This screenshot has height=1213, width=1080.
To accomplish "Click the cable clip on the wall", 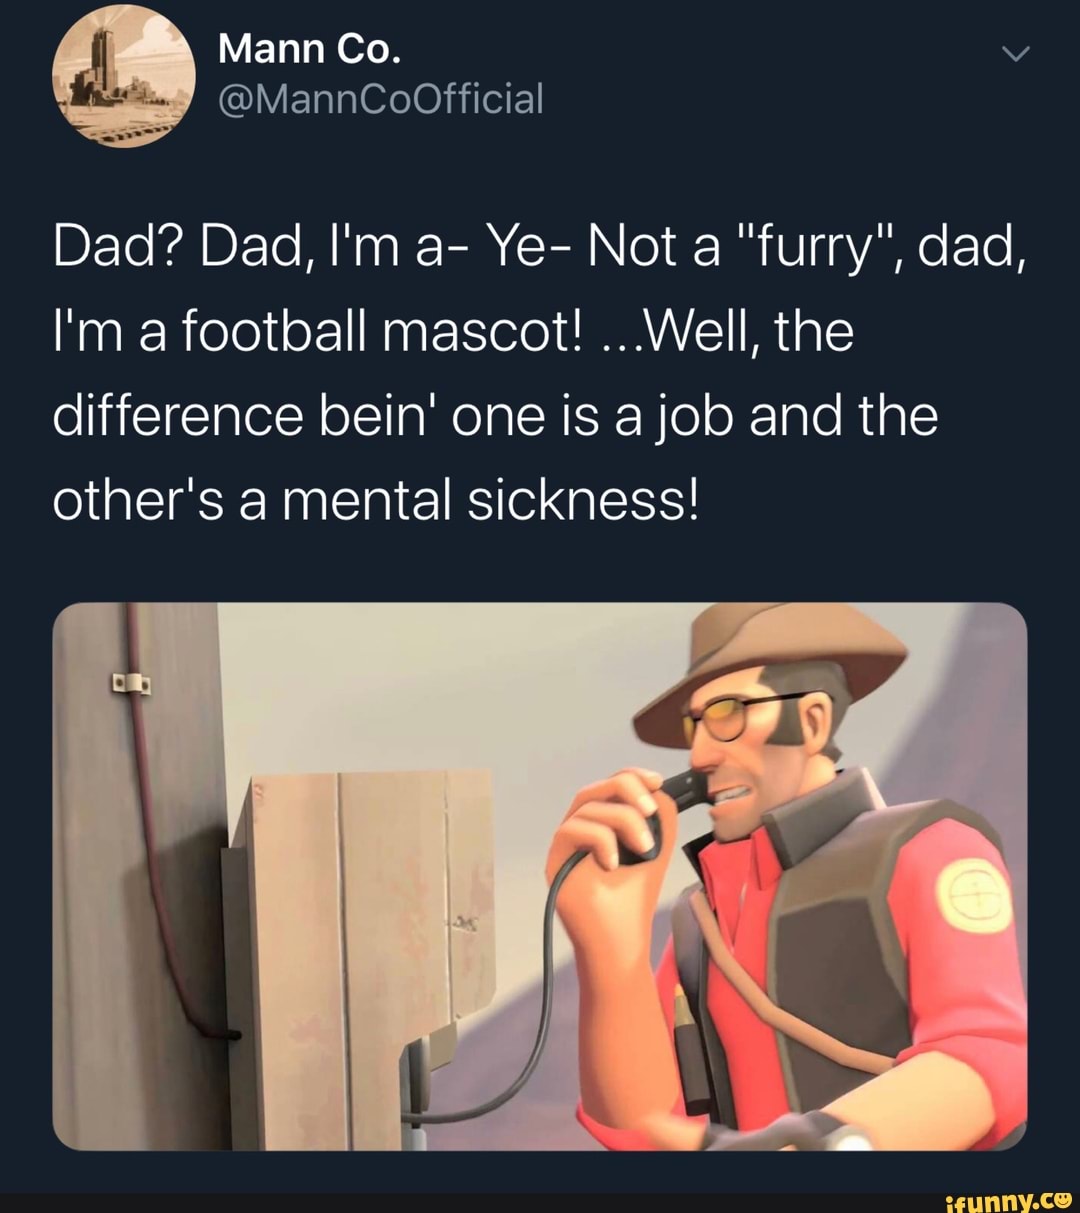I will 131,684.
